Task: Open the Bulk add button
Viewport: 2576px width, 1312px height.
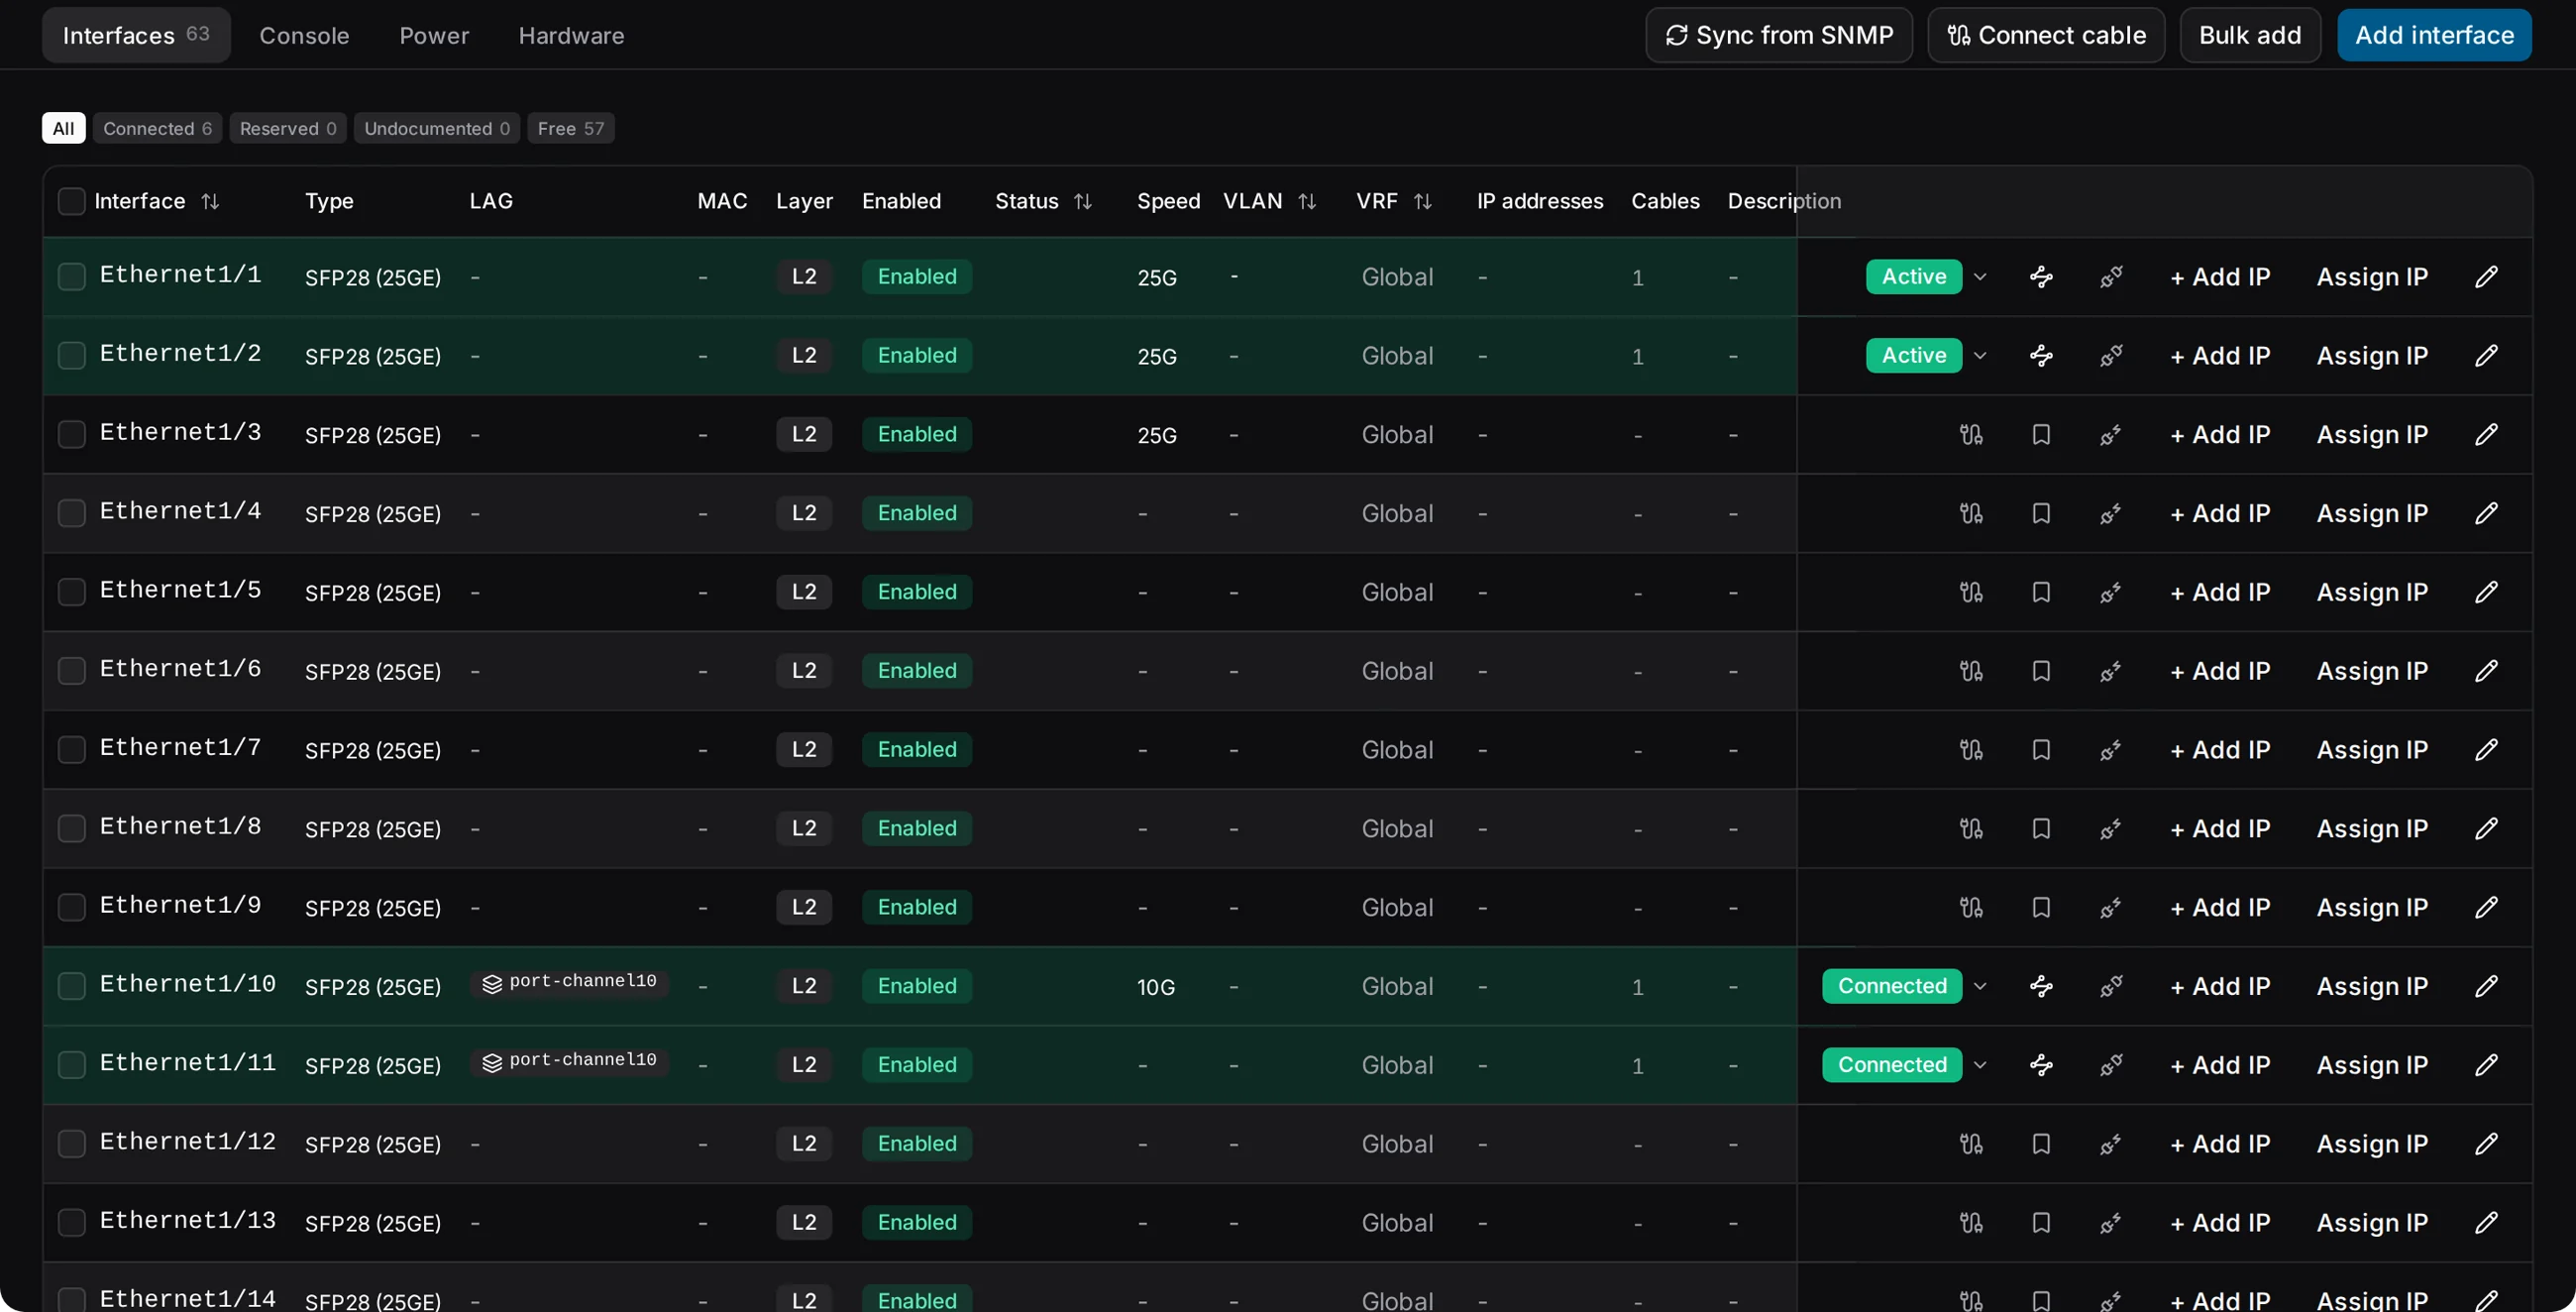Action: click(x=2250, y=36)
